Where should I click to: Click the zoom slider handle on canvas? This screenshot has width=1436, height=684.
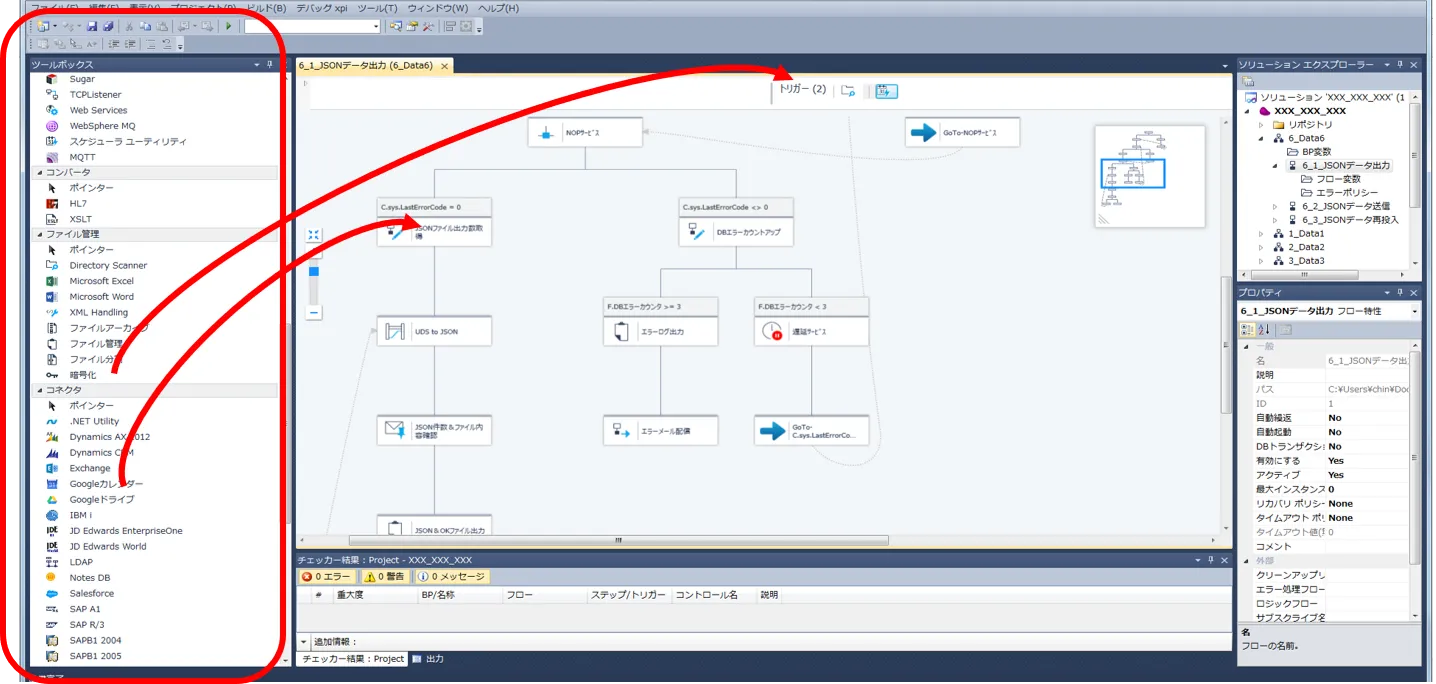pyautogui.click(x=314, y=271)
